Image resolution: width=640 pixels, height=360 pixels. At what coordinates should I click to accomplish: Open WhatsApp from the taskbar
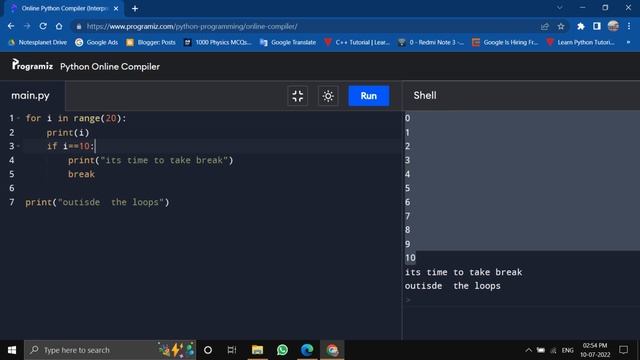point(282,350)
